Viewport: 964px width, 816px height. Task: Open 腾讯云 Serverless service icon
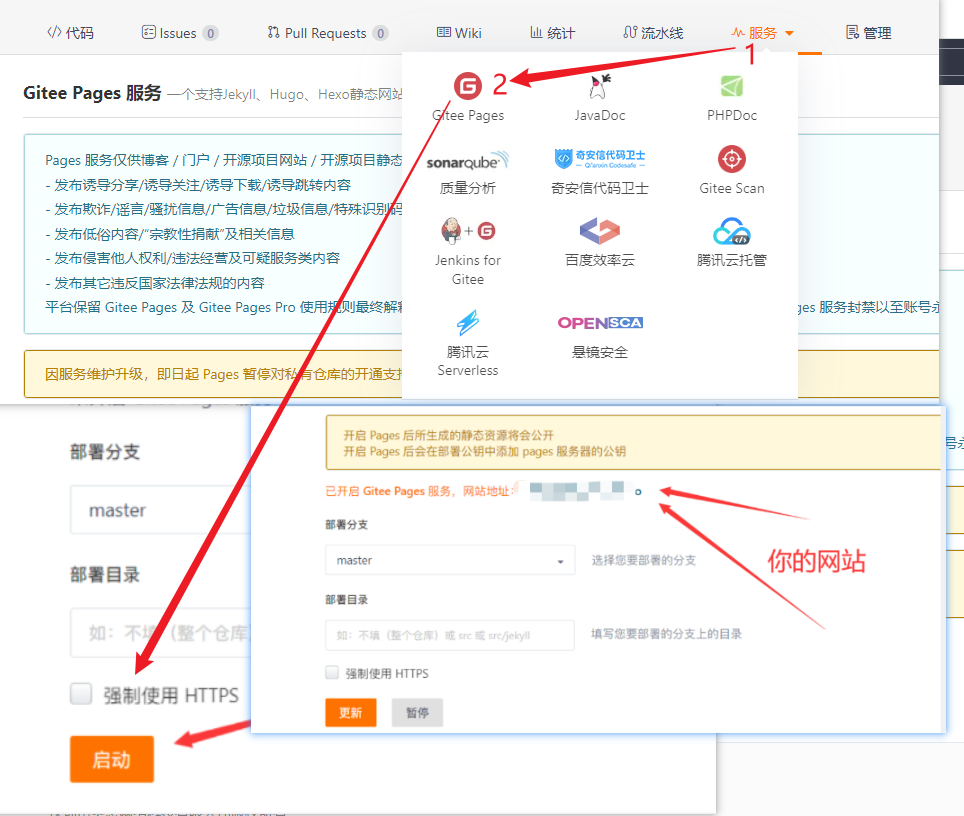tap(468, 323)
